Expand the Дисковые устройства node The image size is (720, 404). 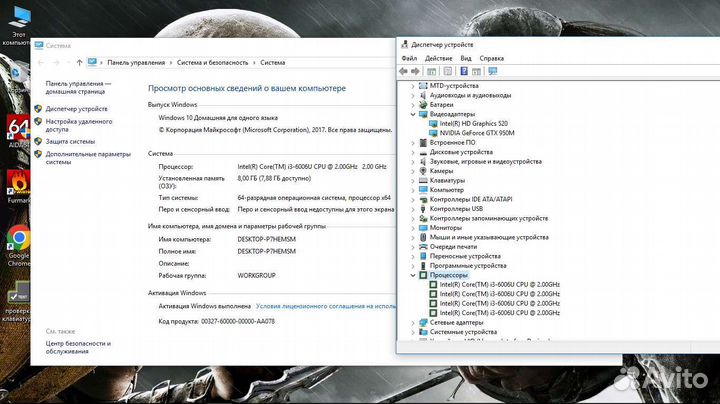point(413,152)
